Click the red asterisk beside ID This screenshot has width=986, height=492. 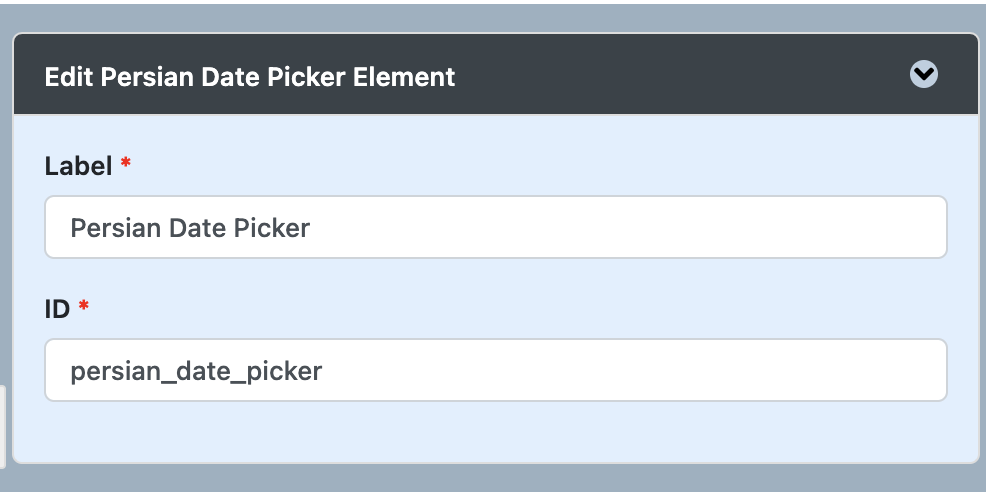[84, 308]
